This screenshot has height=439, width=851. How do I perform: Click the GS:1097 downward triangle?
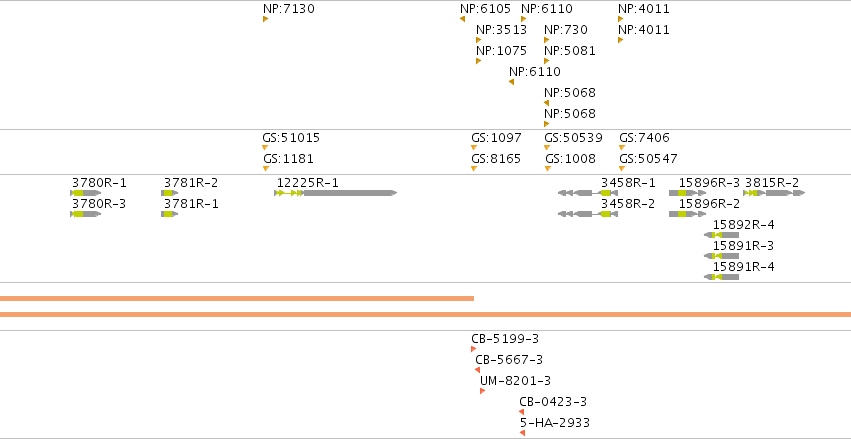click(474, 148)
